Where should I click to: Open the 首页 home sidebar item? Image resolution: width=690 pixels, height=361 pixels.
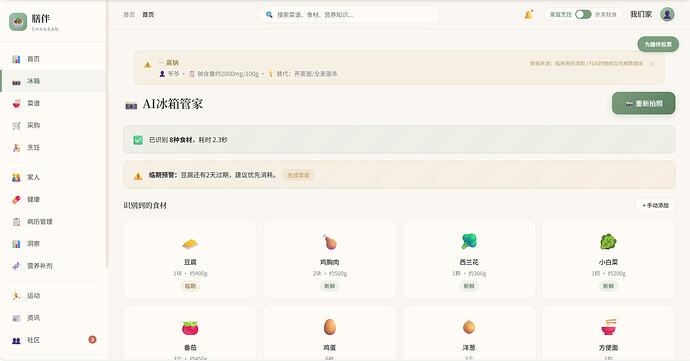[53, 59]
